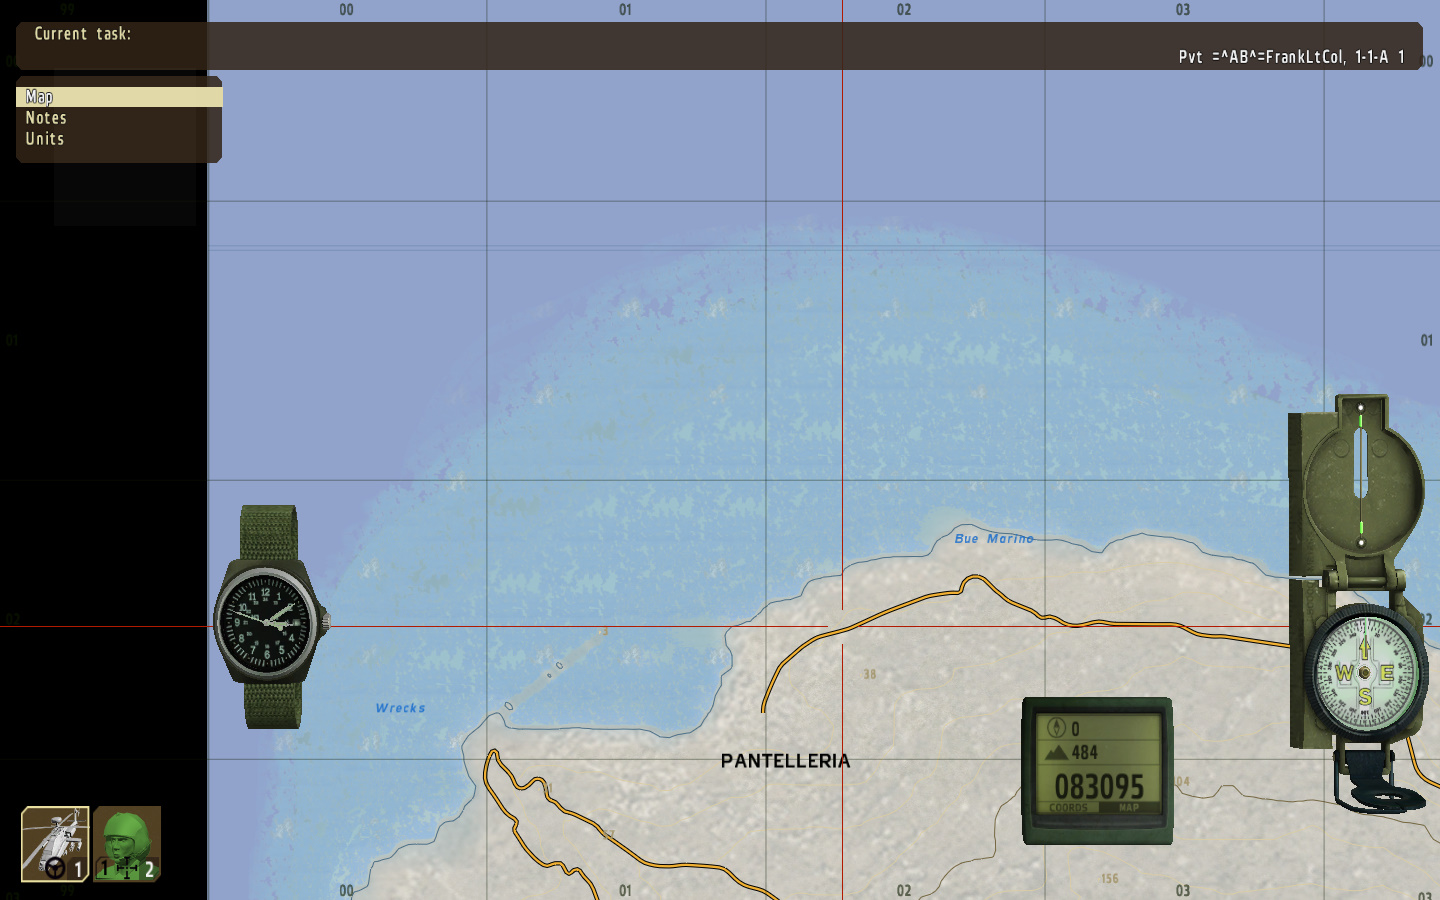Click grid label 03 at top edge
The height and width of the screenshot is (900, 1440).
[1183, 10]
